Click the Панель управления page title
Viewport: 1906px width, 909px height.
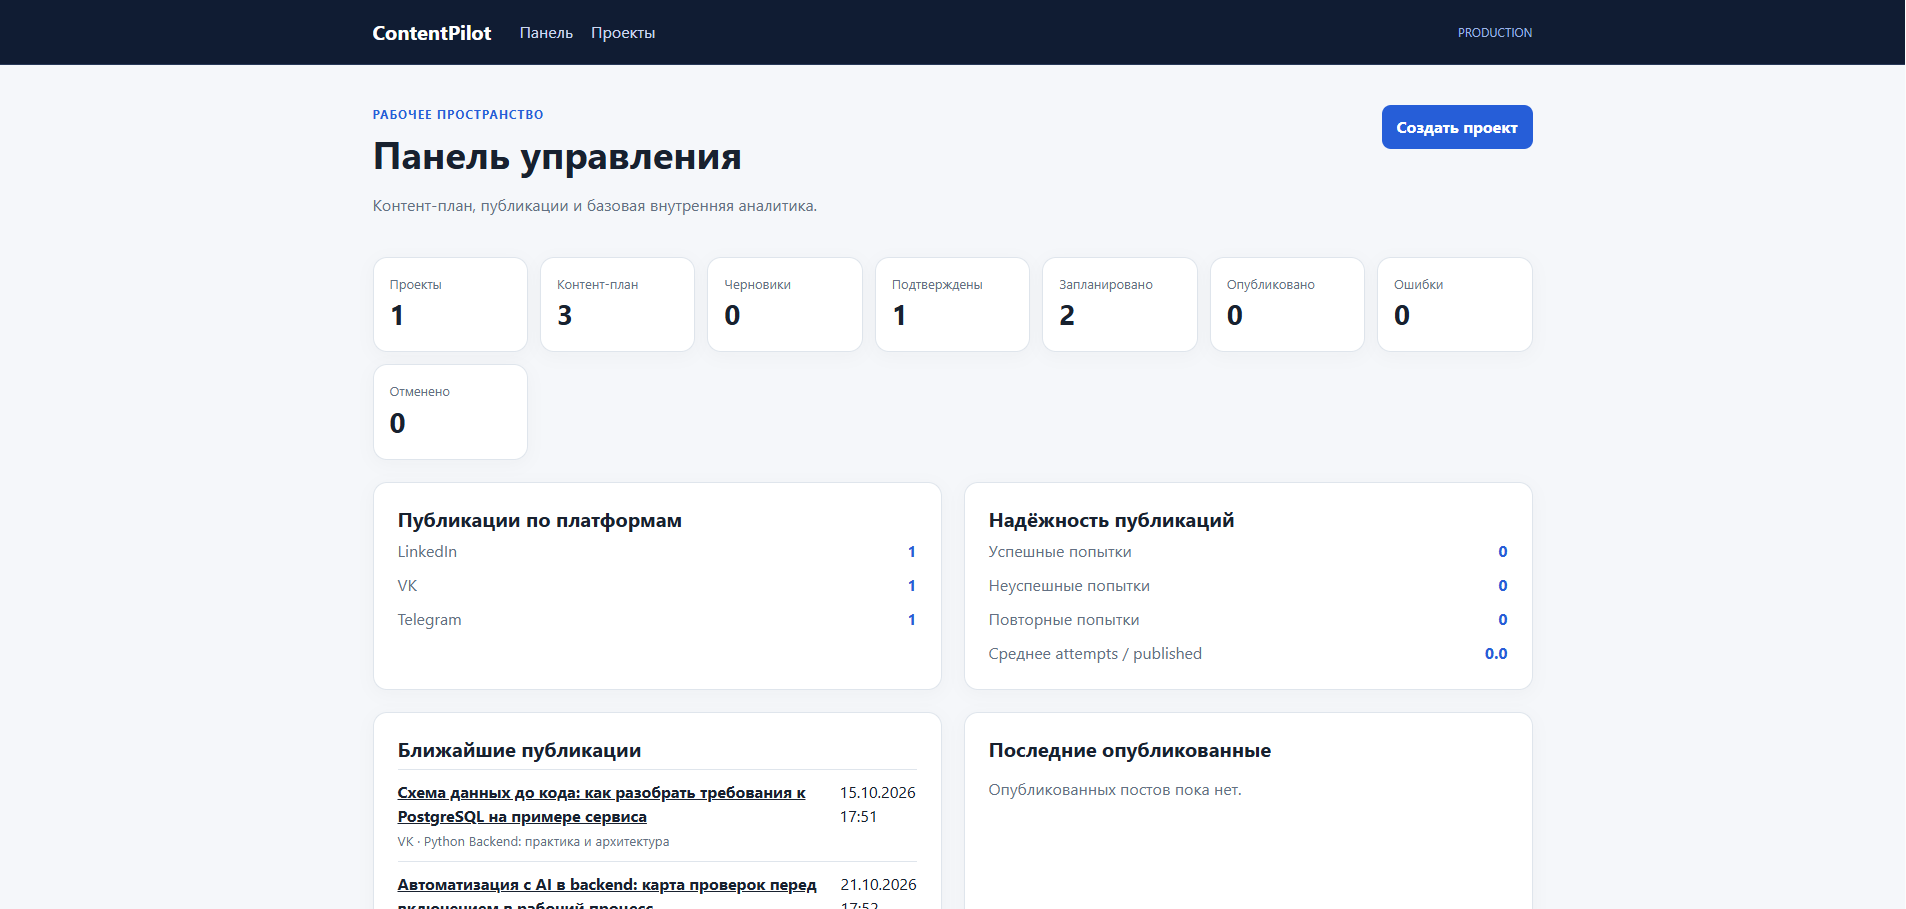557,157
